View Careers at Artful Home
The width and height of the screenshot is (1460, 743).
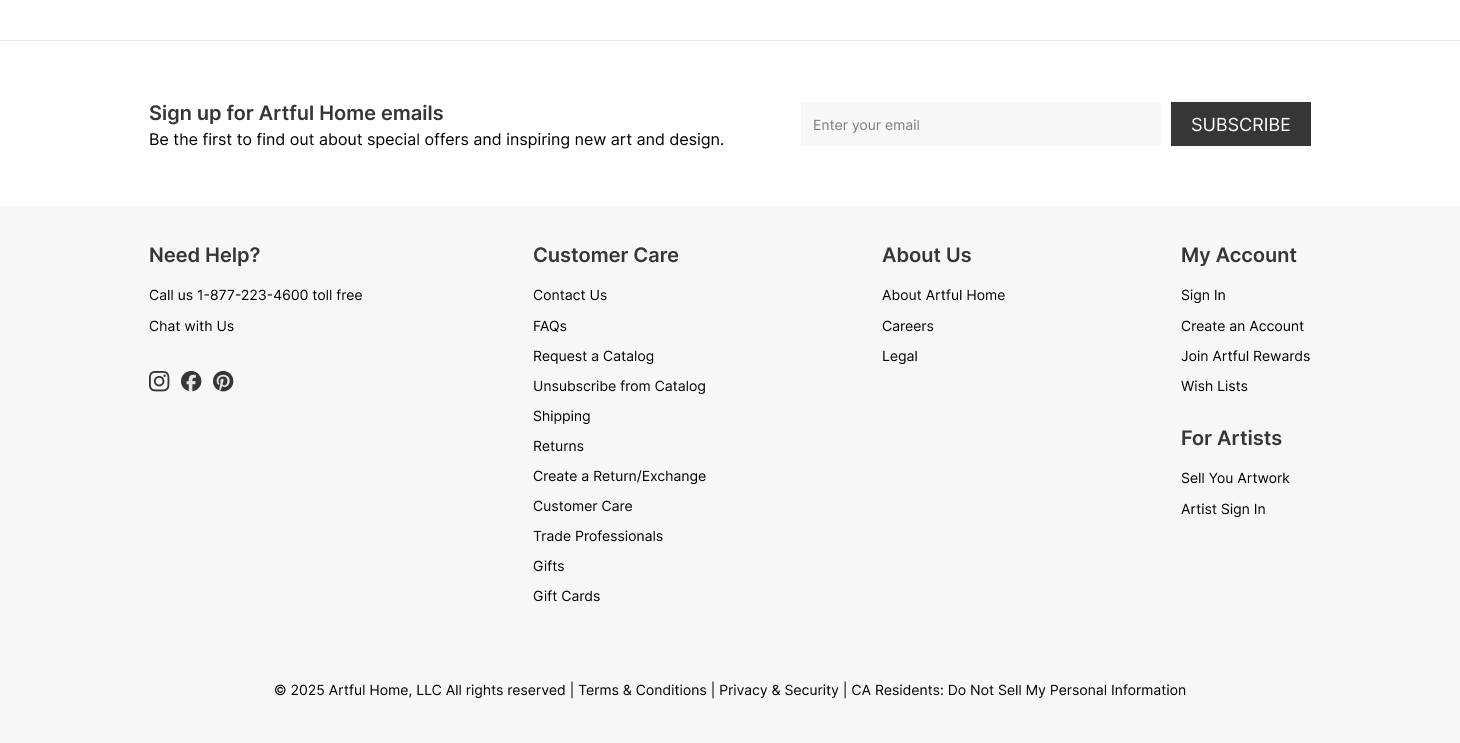(x=907, y=325)
